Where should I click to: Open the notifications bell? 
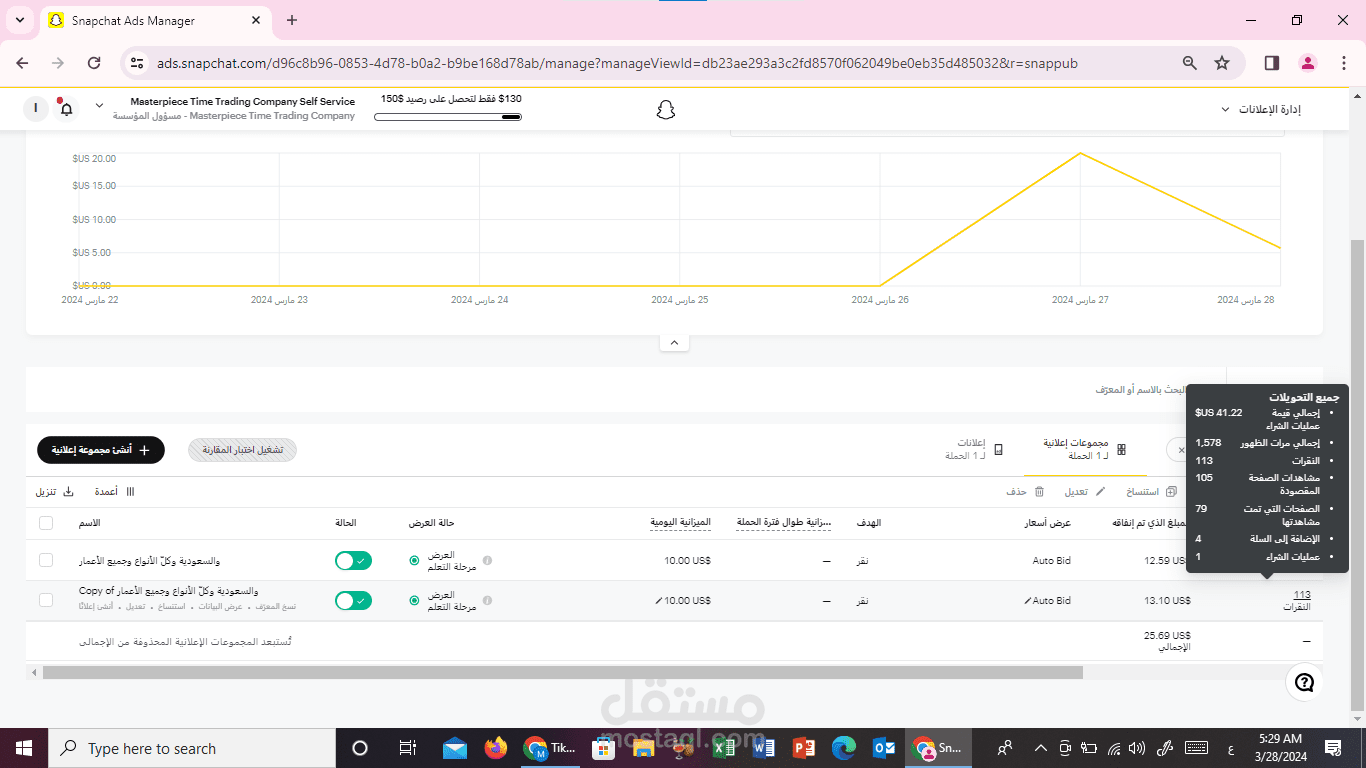click(x=66, y=108)
